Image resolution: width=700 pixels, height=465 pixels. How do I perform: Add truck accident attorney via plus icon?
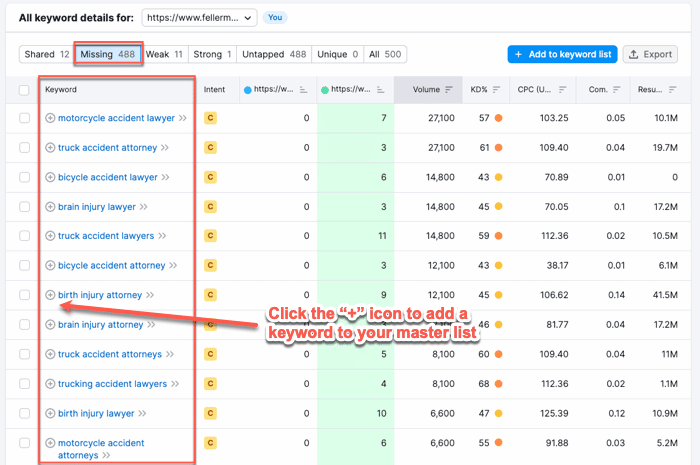click(x=51, y=148)
